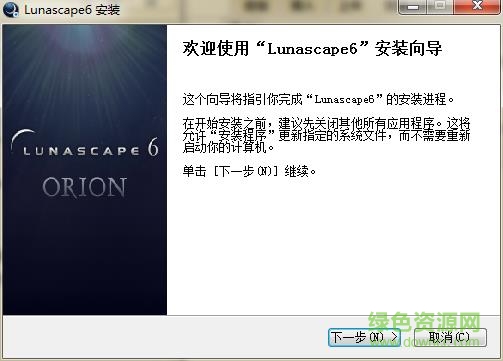Click the disabled maximize button in title bar
This screenshot has height=361, width=503.
pyautogui.click(x=440, y=7)
